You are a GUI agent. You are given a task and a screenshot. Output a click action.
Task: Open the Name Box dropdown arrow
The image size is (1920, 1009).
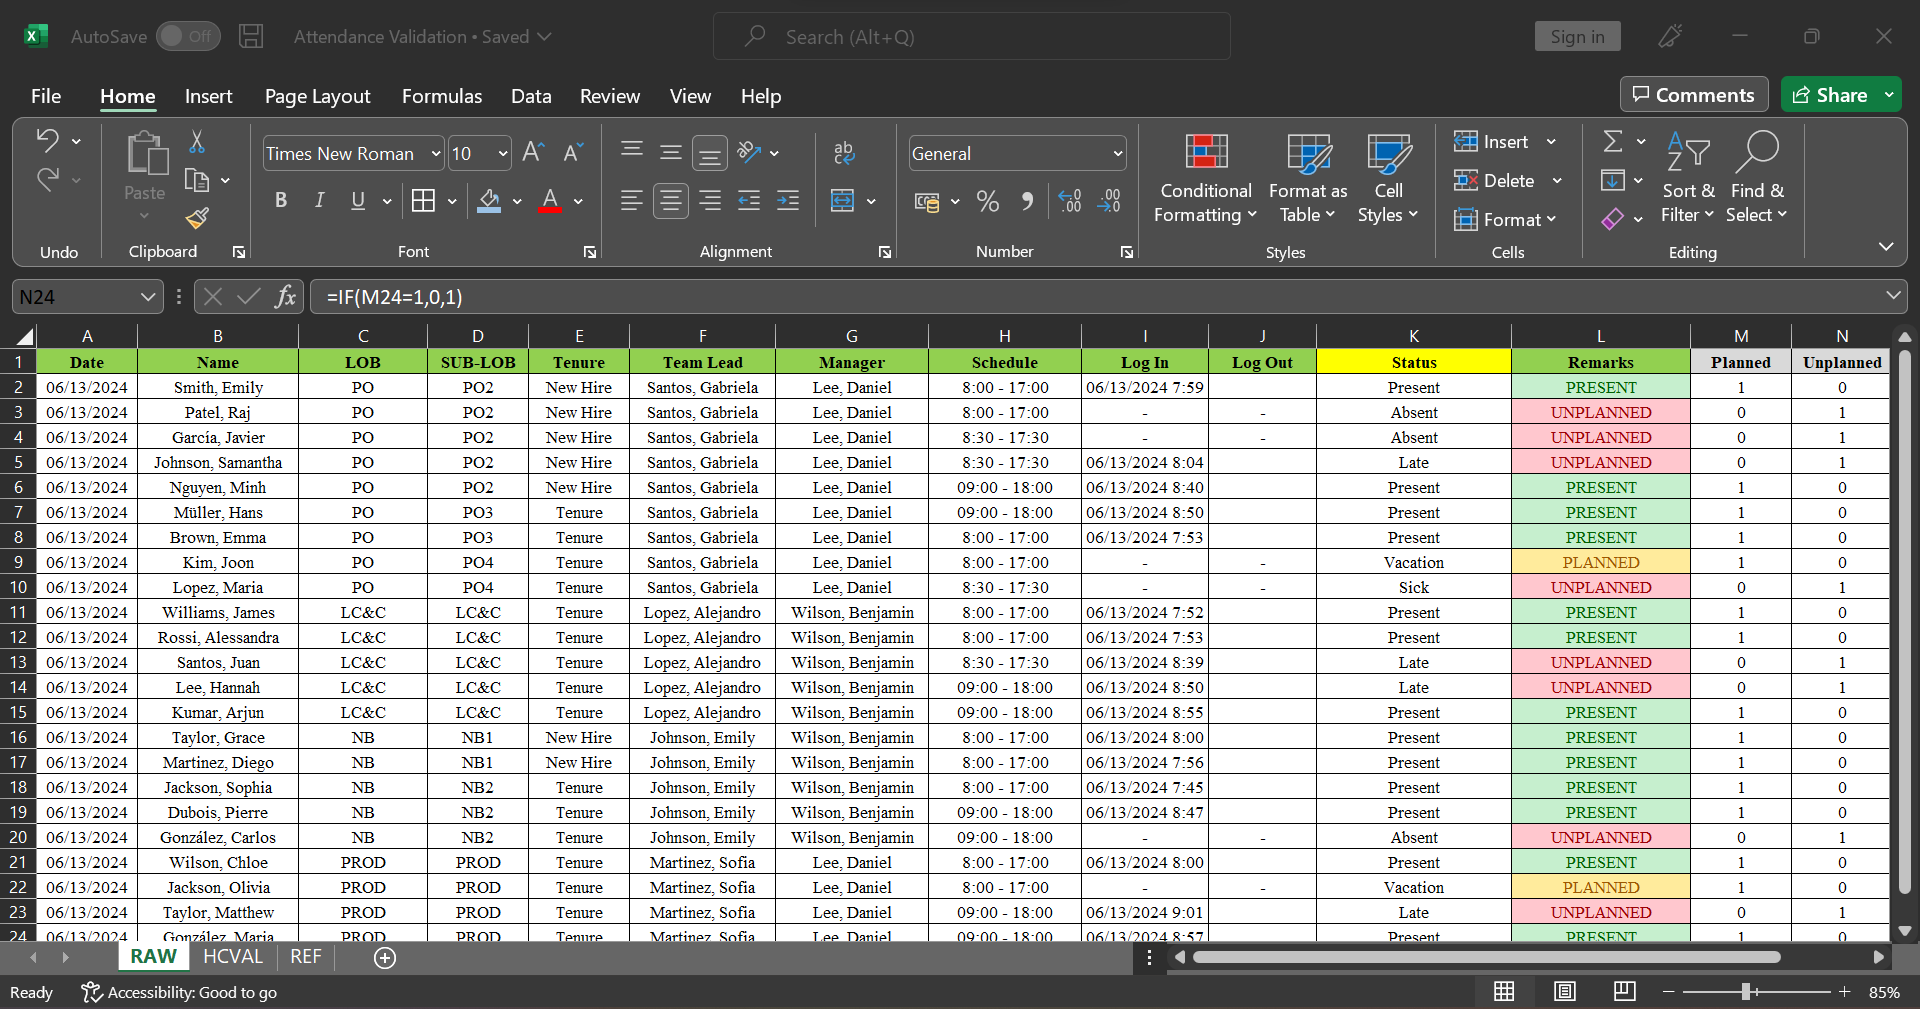coord(147,297)
